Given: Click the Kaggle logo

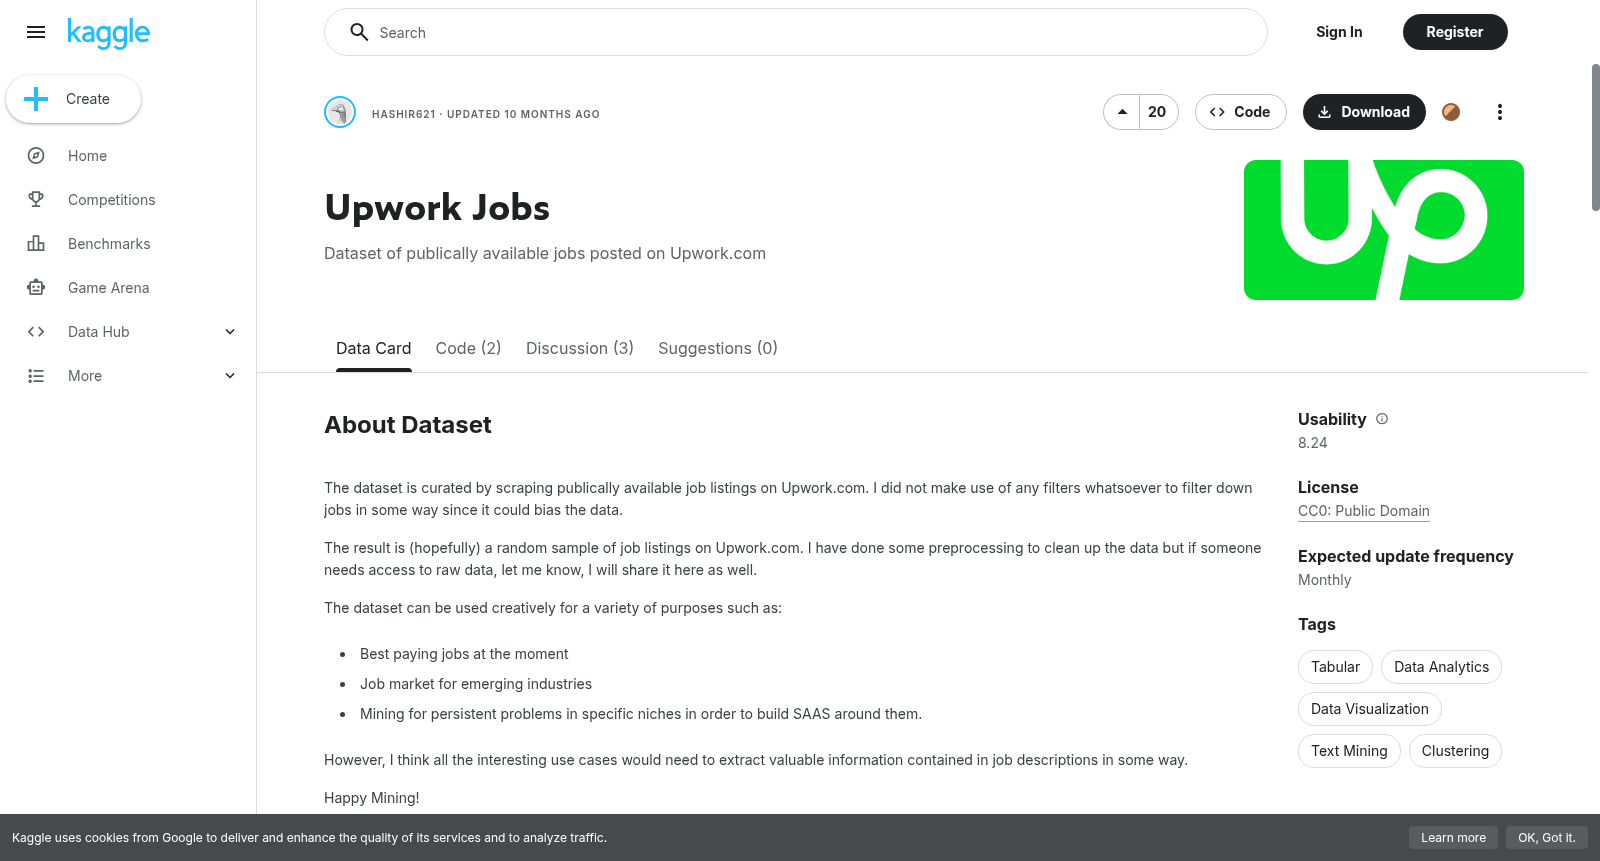Looking at the screenshot, I should [108, 33].
